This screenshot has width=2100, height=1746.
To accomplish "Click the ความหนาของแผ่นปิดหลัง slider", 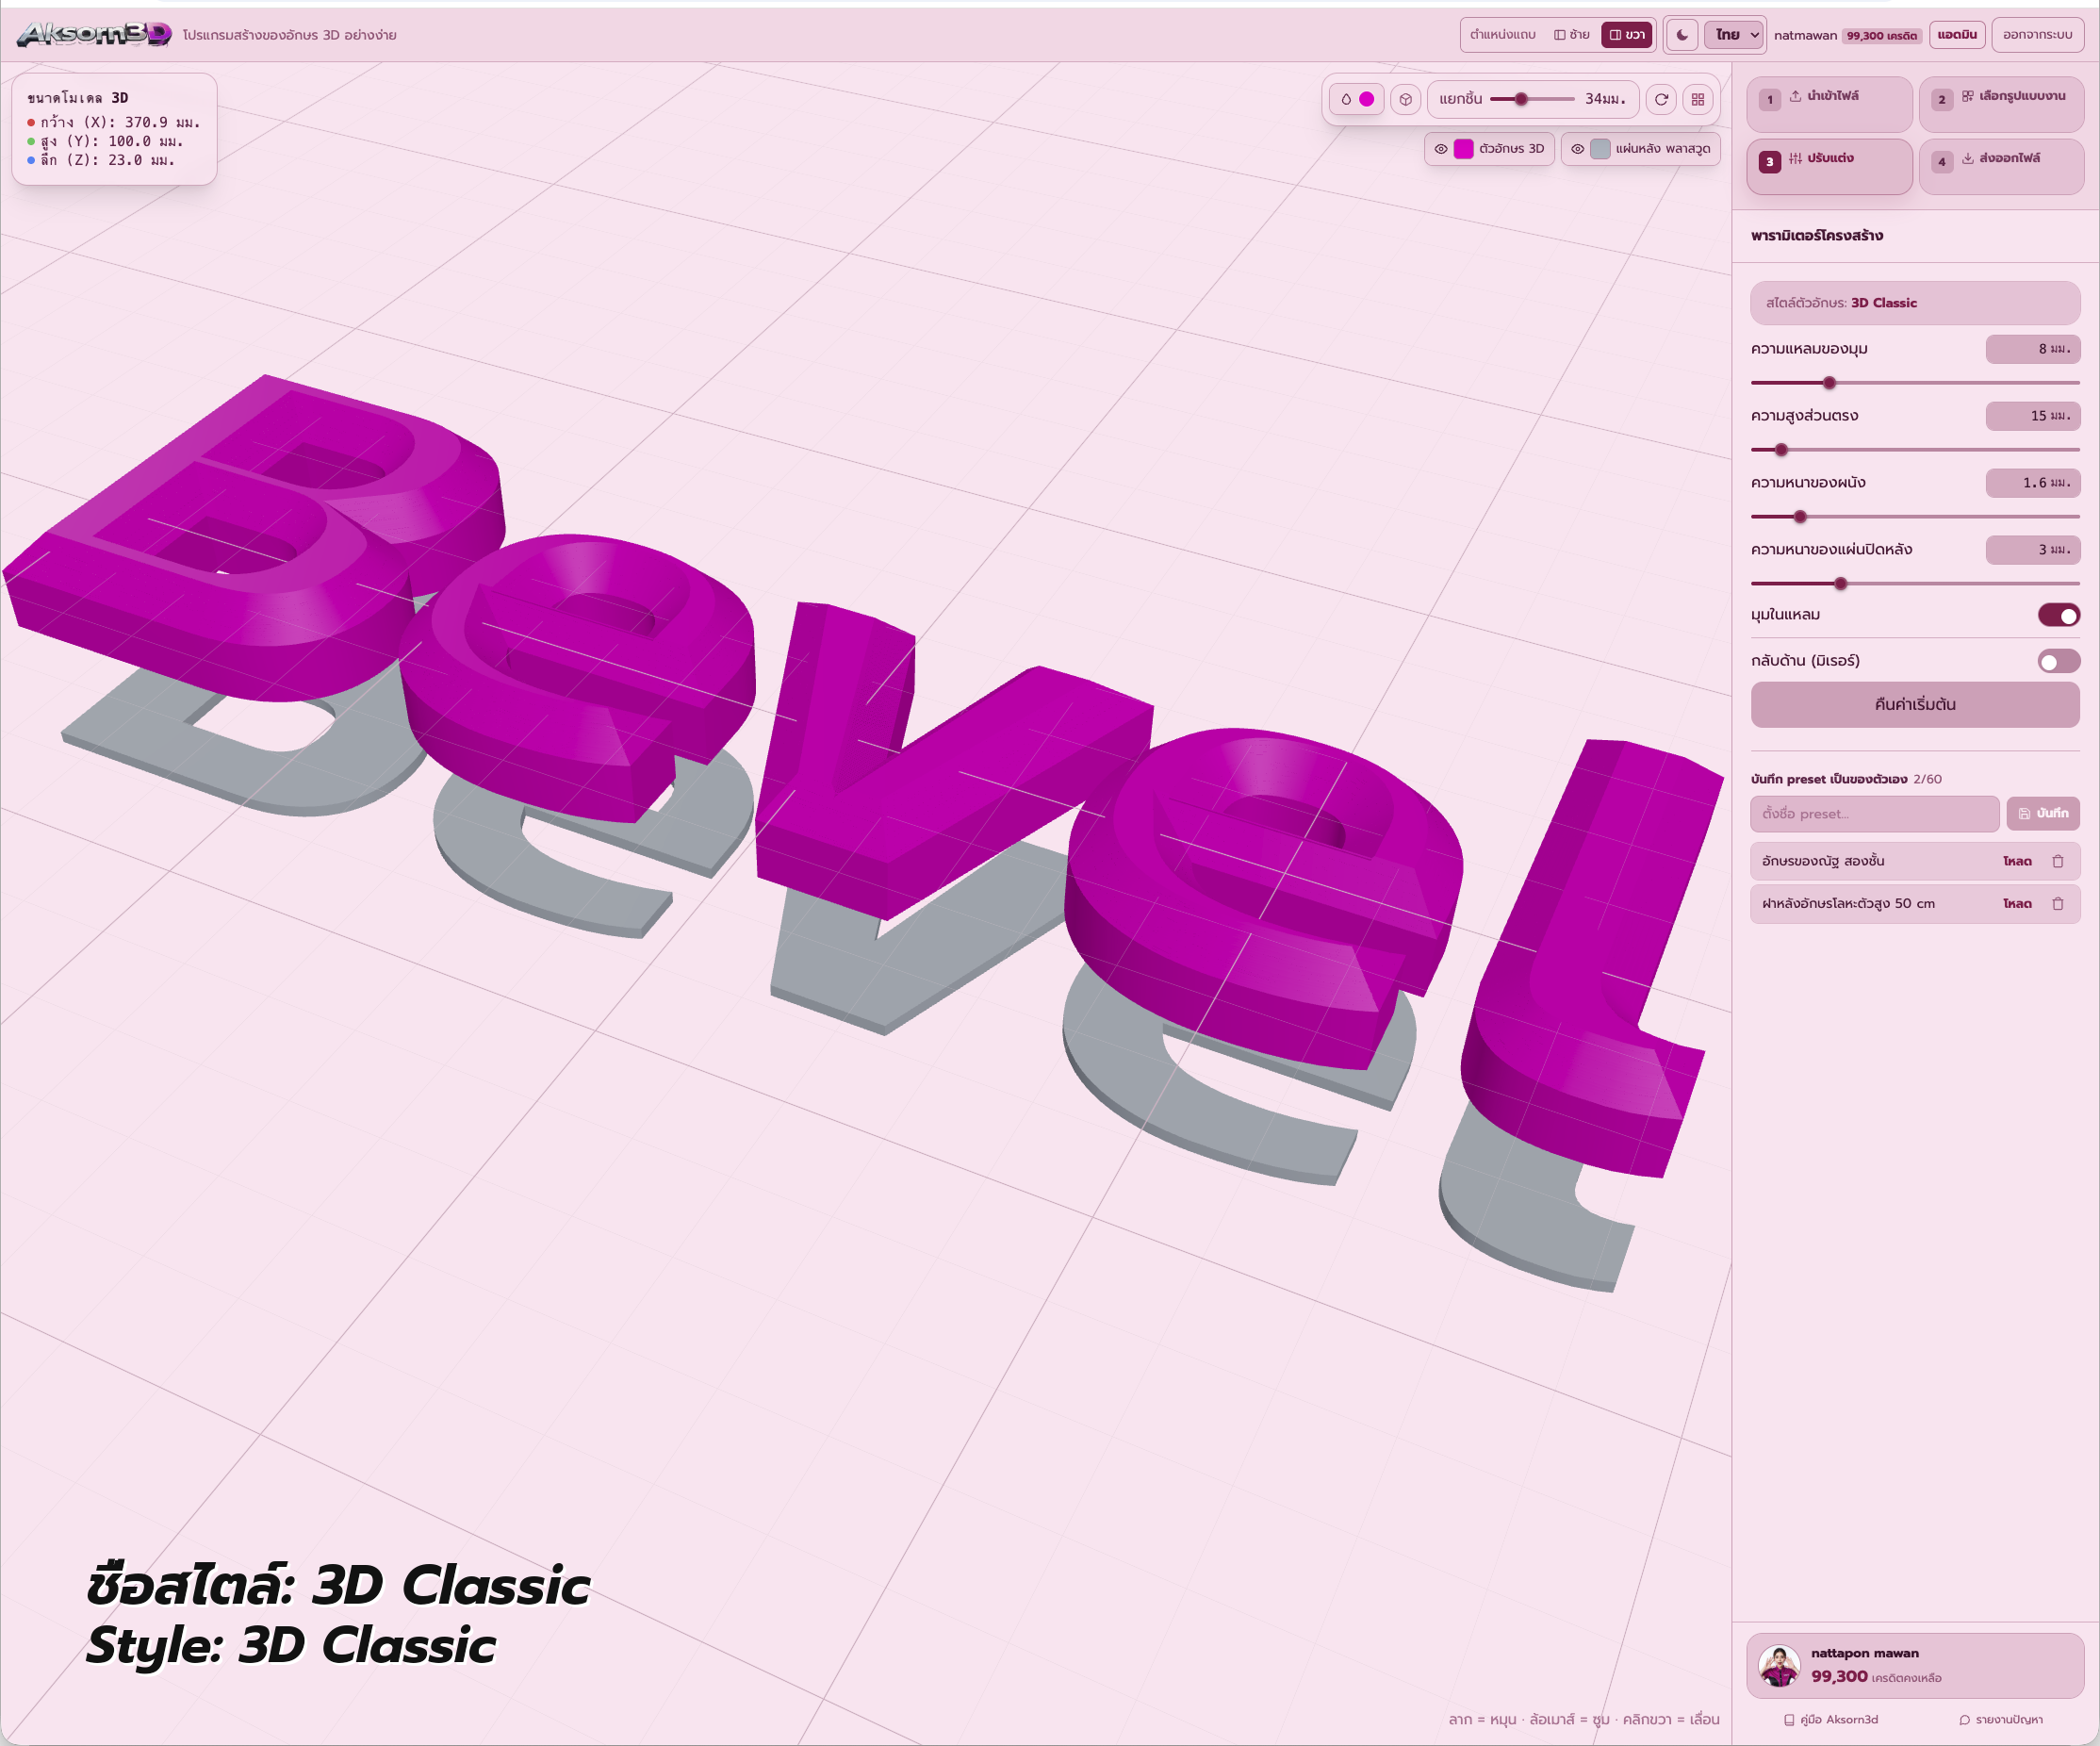I will point(1915,584).
